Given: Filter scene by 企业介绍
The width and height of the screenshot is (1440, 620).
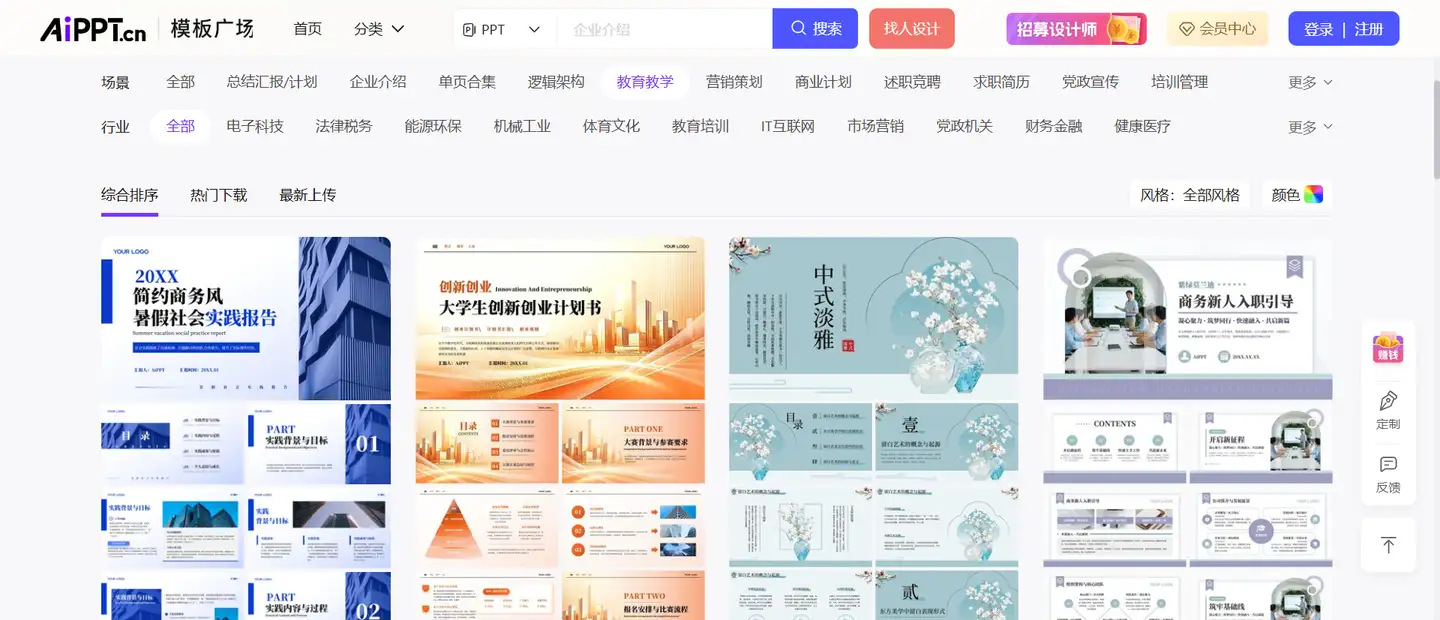Looking at the screenshot, I should coord(378,82).
